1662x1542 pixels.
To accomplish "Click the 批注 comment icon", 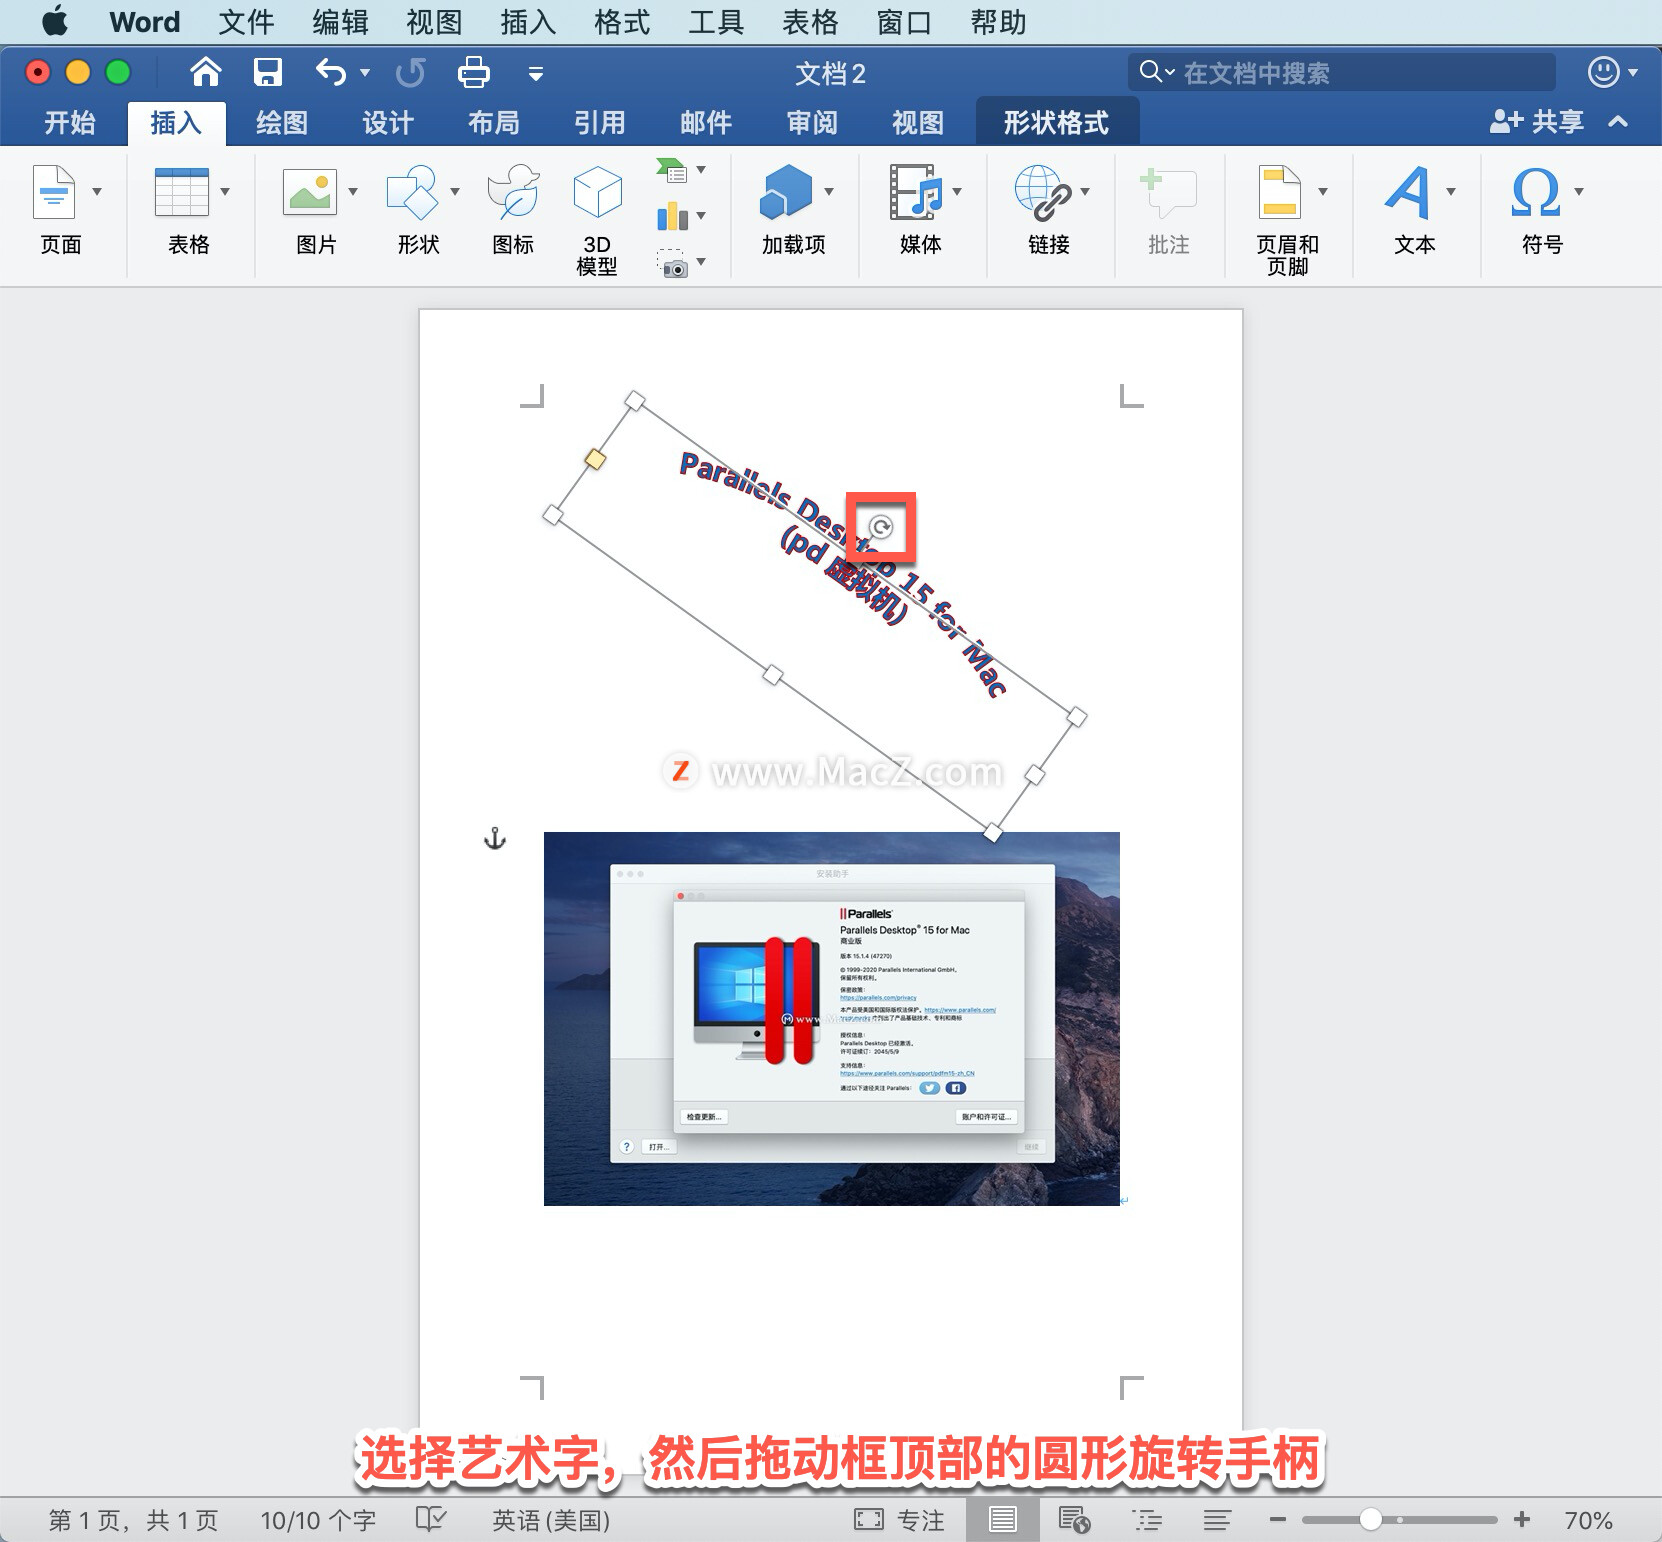I will coord(1168,192).
